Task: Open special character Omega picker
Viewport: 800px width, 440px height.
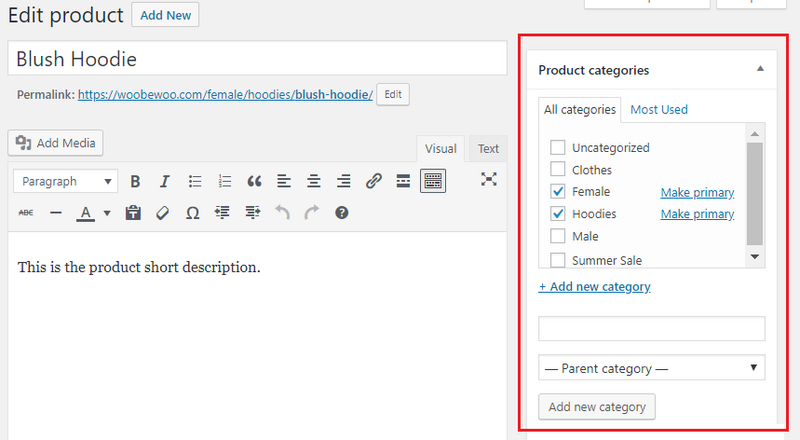Action: click(x=192, y=213)
